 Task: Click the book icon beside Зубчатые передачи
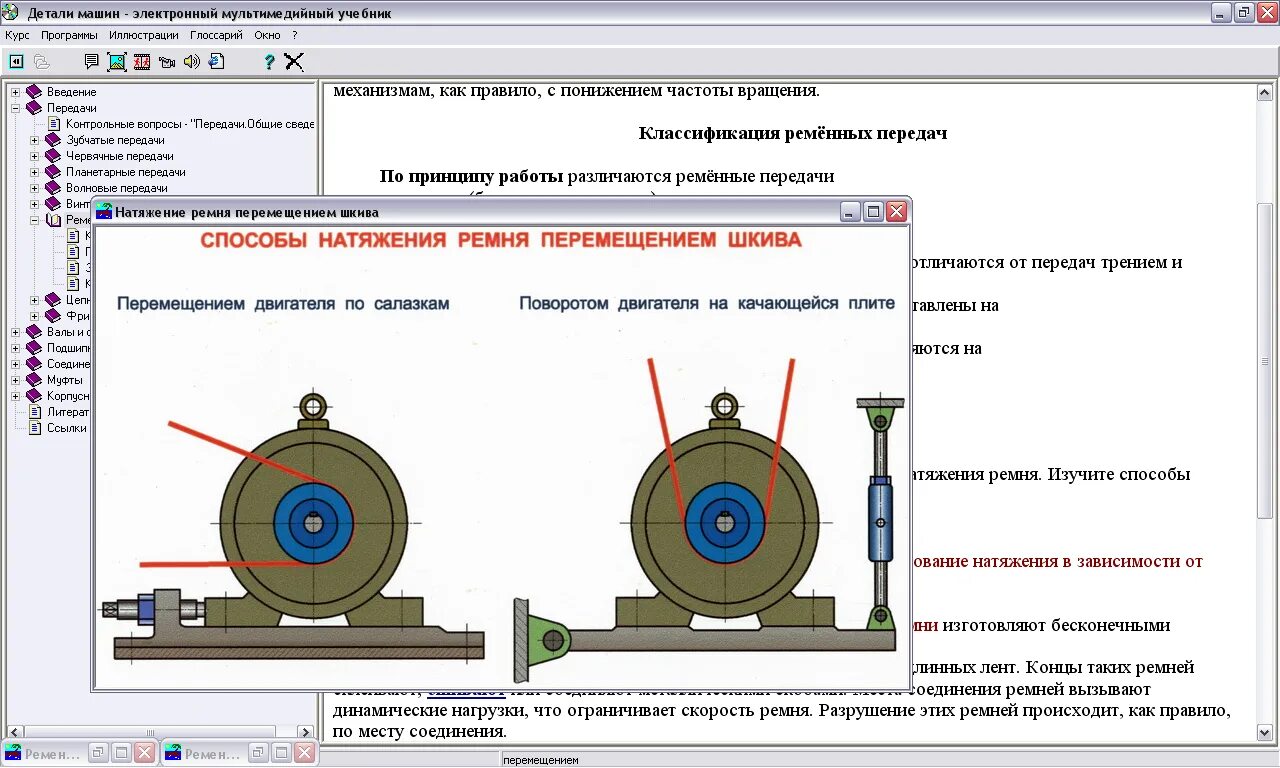pos(53,140)
